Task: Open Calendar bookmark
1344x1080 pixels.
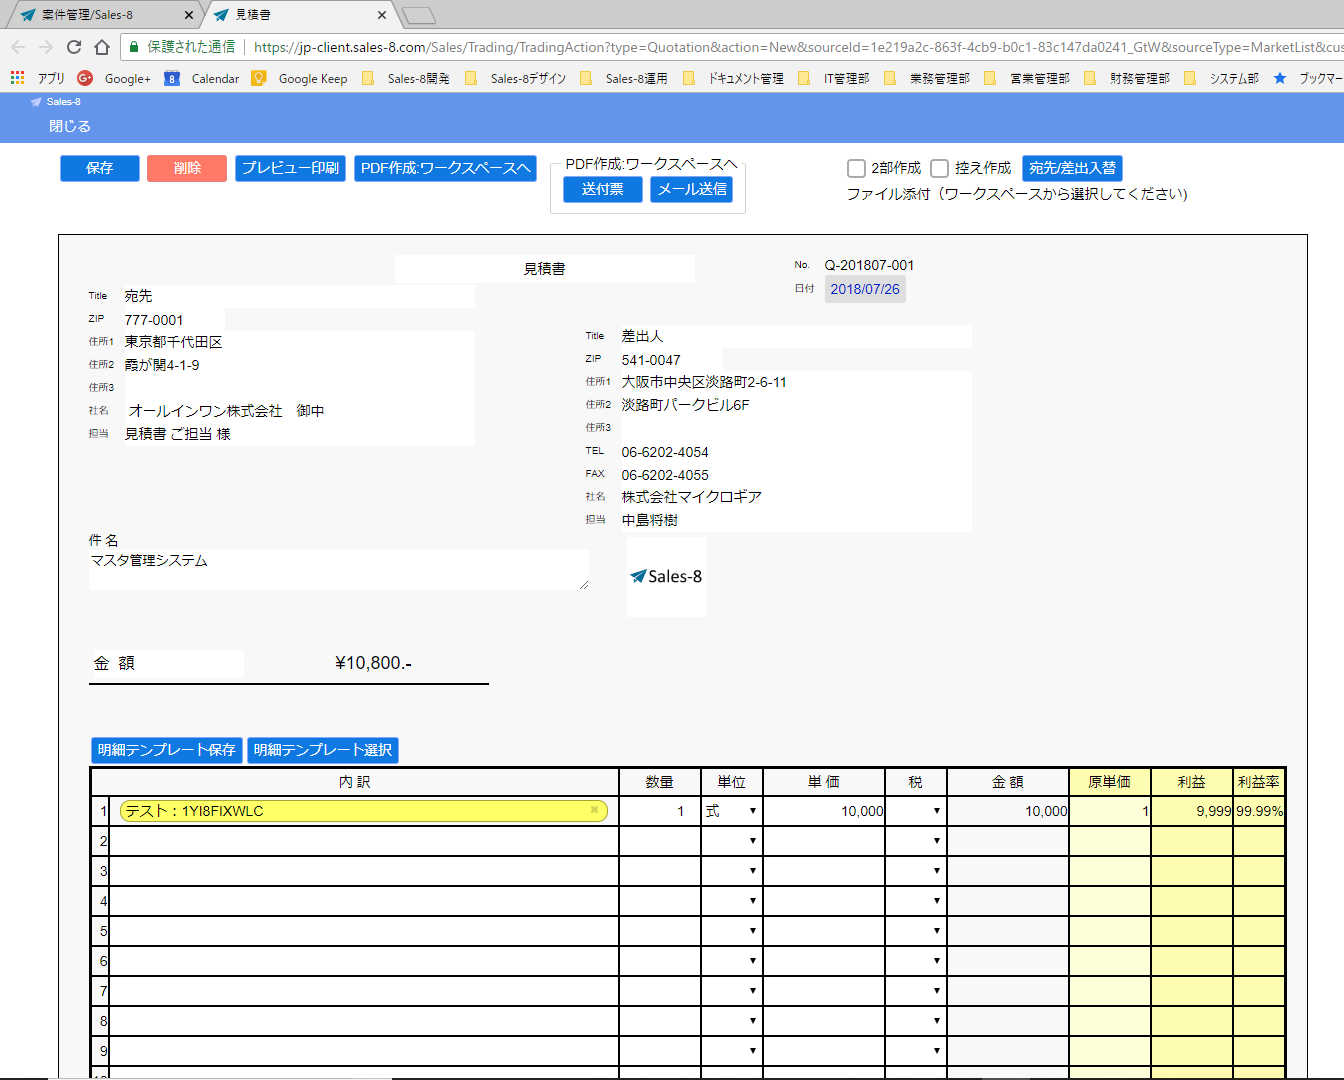Action: [x=203, y=78]
